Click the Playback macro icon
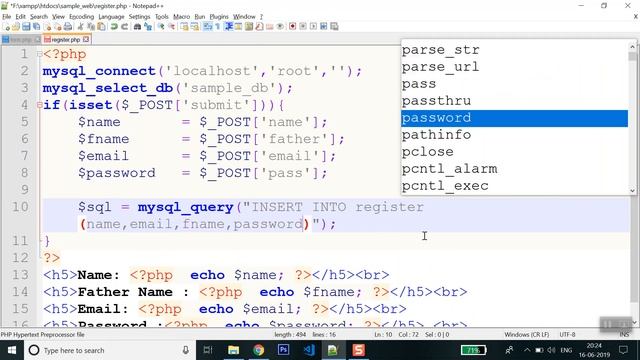Viewport: 640px width, 360px height. pos(313,27)
